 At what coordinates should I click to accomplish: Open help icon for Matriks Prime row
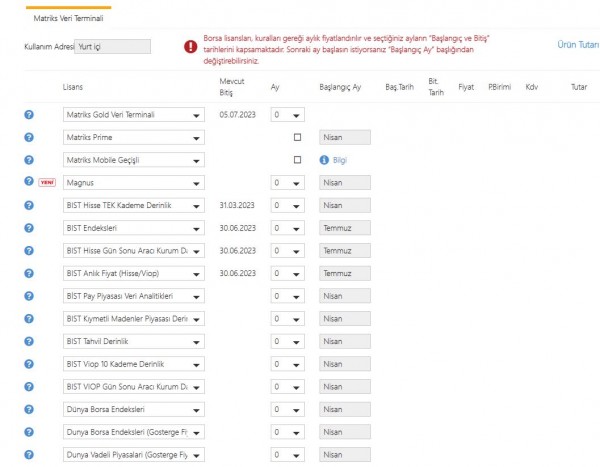29,137
